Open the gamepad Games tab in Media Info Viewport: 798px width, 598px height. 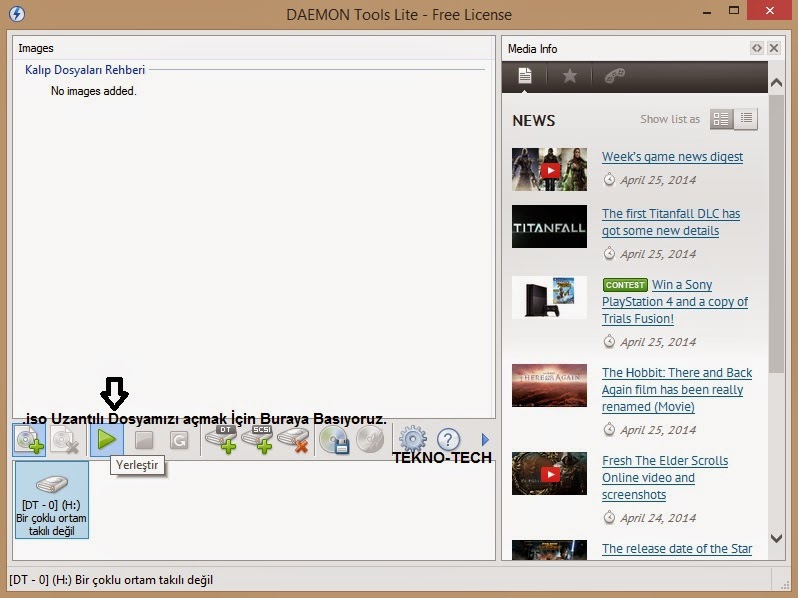click(x=615, y=76)
